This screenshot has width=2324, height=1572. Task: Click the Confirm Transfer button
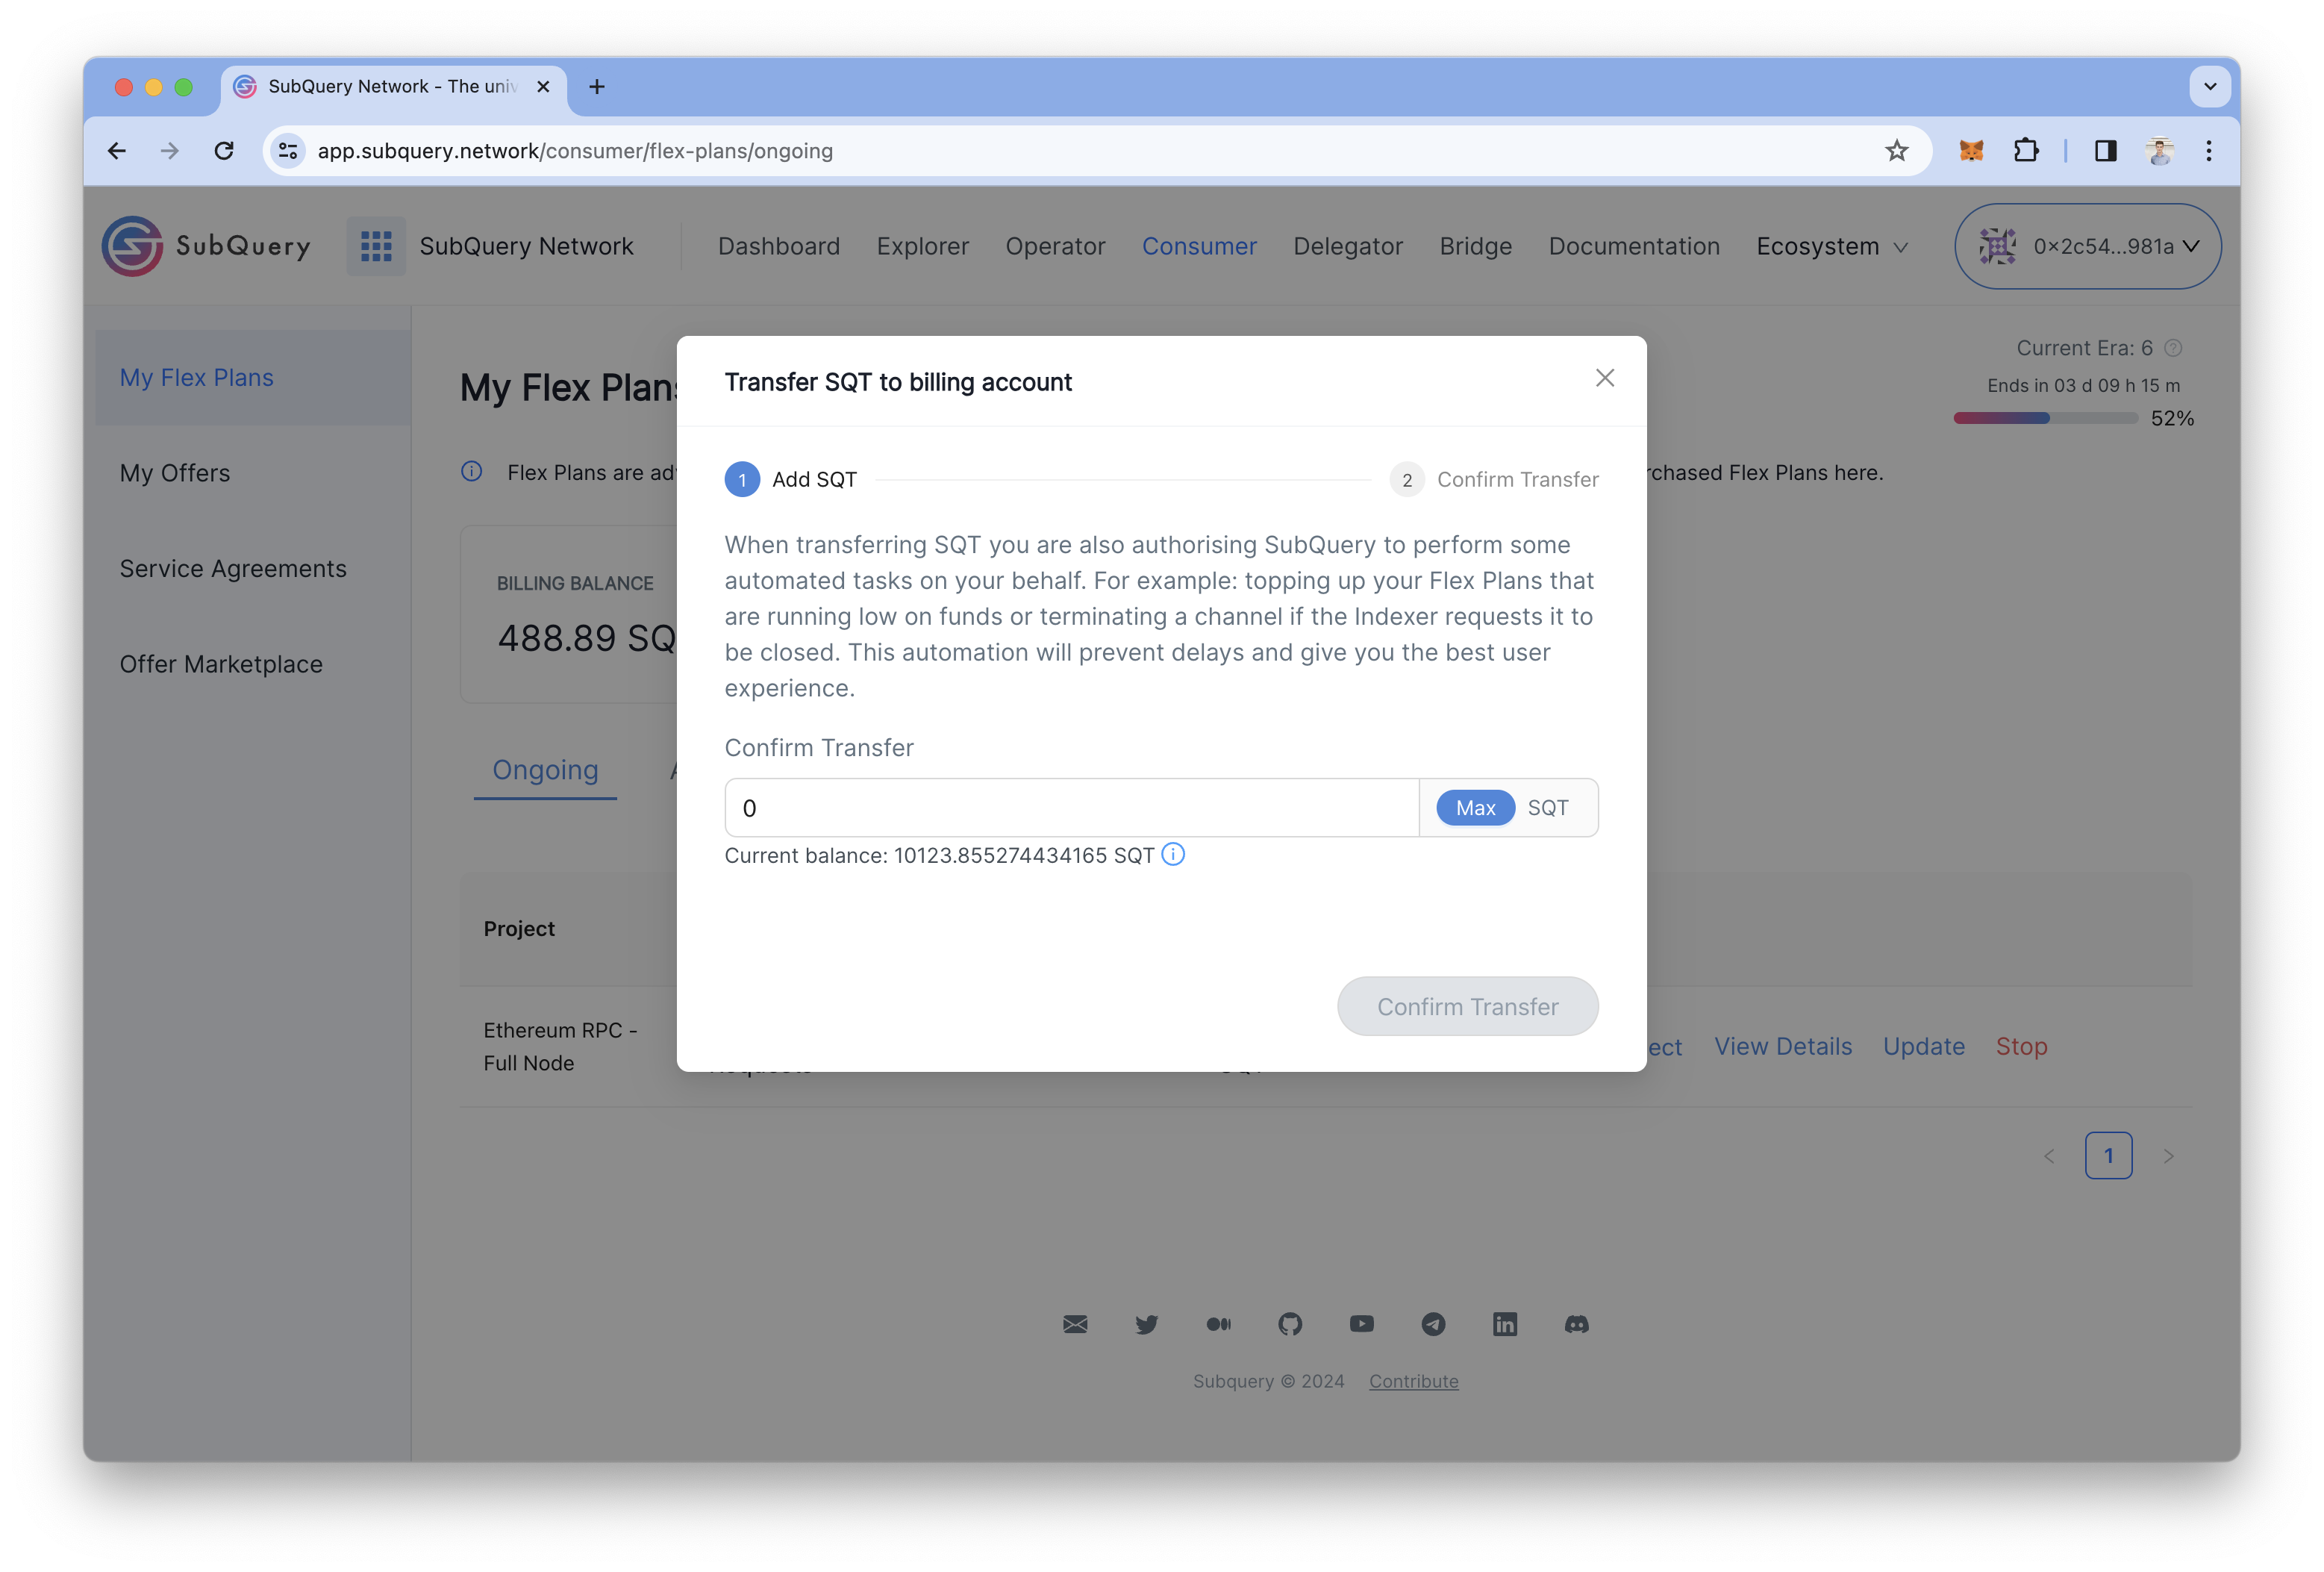1466,1005
